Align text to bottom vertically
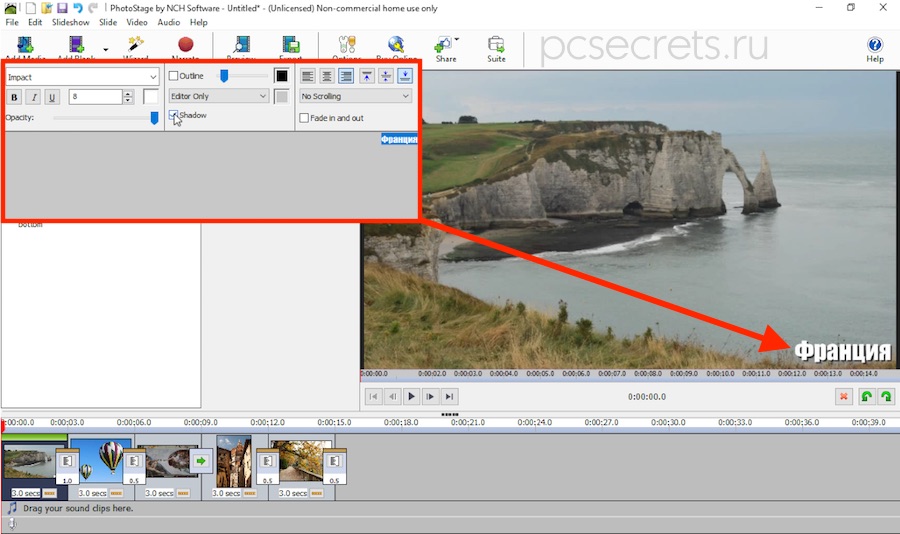Image resolution: width=900 pixels, height=534 pixels. click(405, 76)
